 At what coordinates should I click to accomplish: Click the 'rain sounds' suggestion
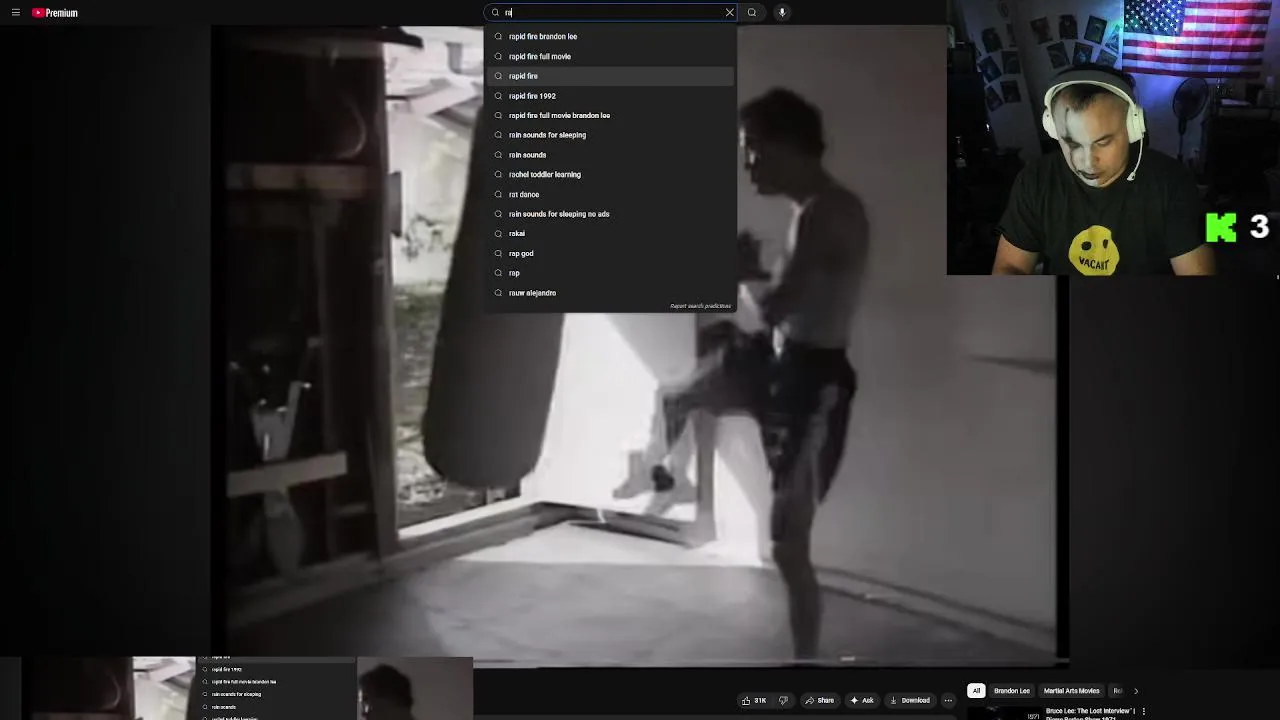pyautogui.click(x=610, y=155)
